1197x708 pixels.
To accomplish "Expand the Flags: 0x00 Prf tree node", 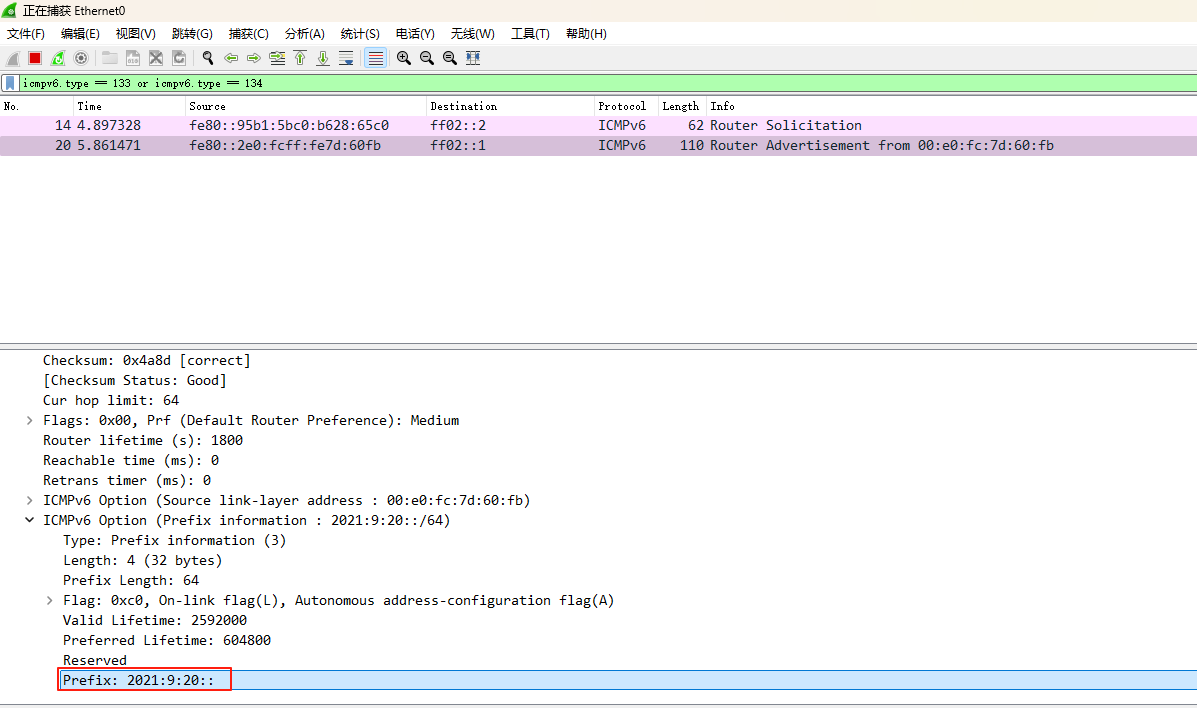I will point(29,421).
